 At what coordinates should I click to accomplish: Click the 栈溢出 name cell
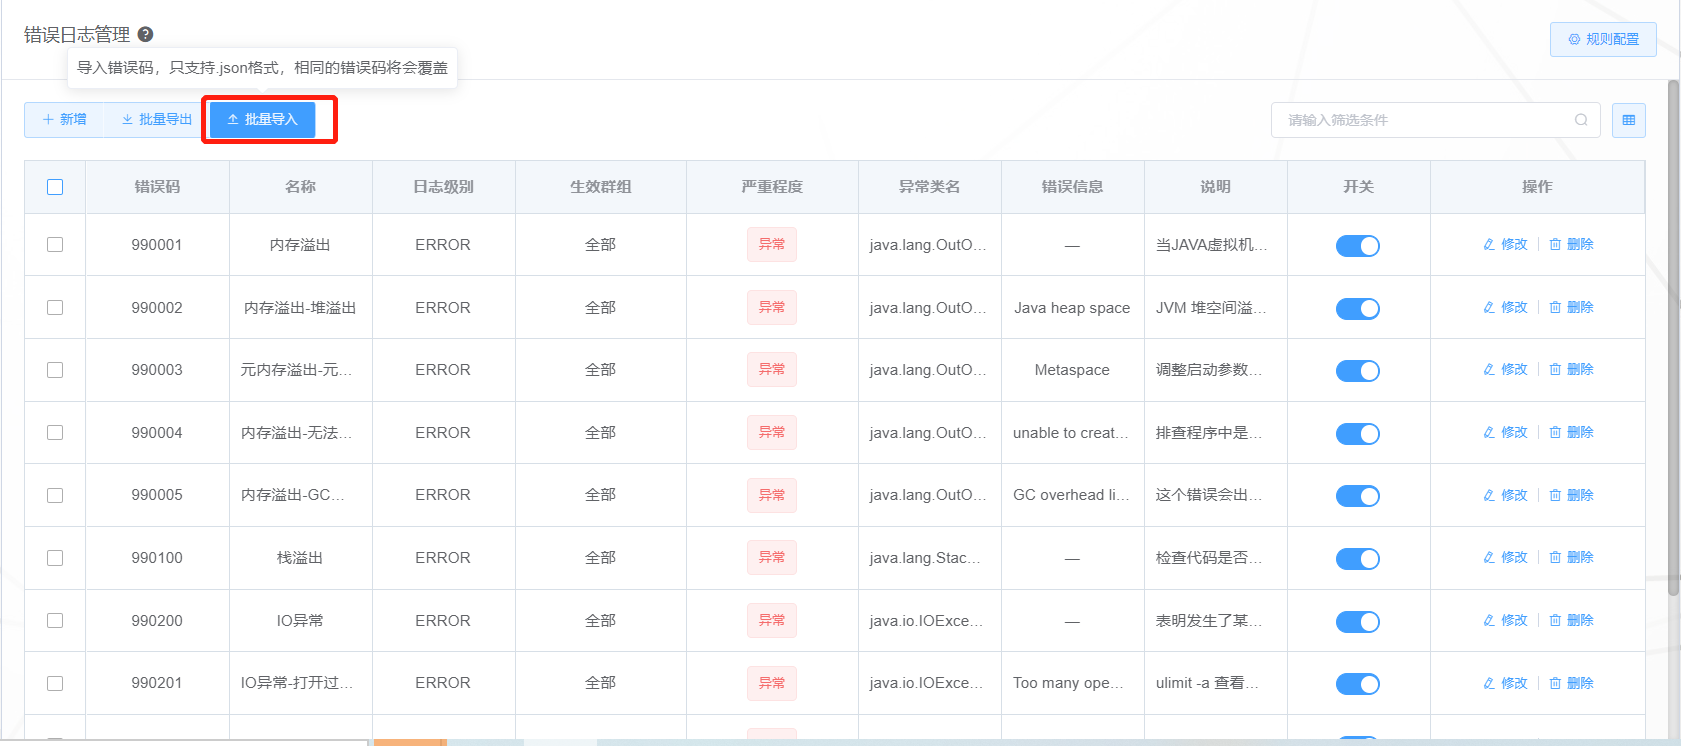click(300, 558)
